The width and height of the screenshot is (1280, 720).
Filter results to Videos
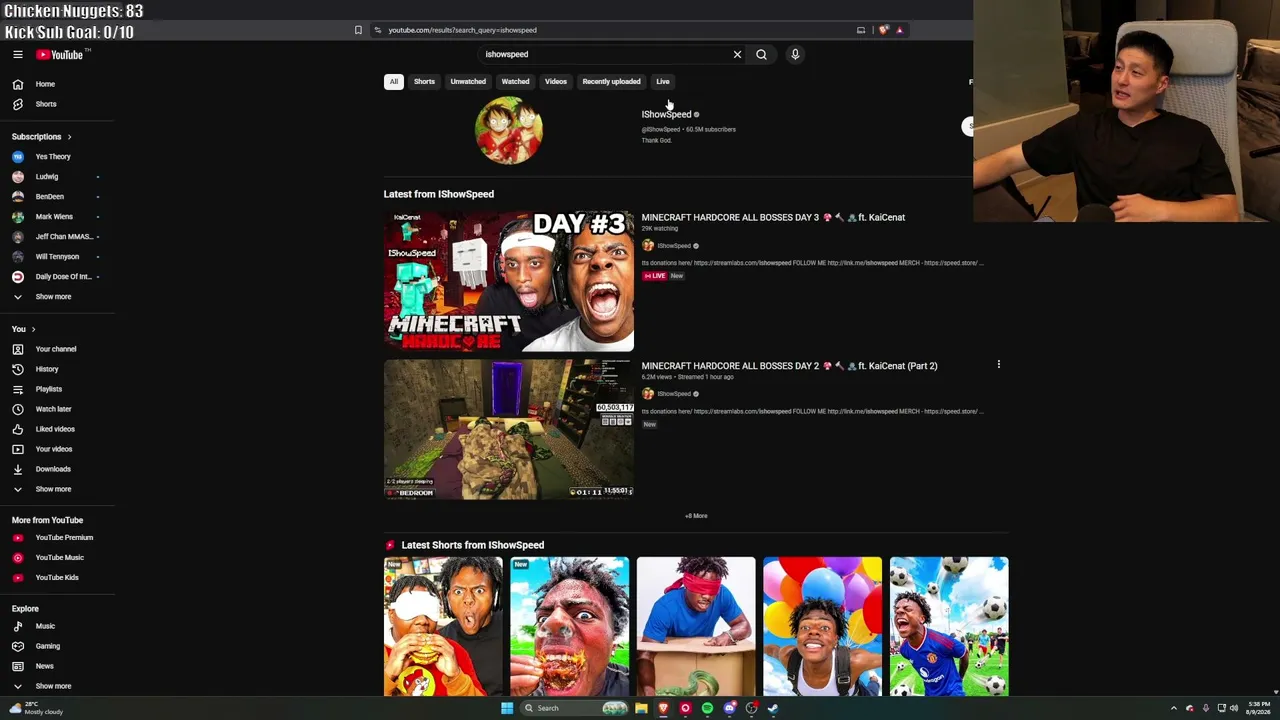point(556,82)
